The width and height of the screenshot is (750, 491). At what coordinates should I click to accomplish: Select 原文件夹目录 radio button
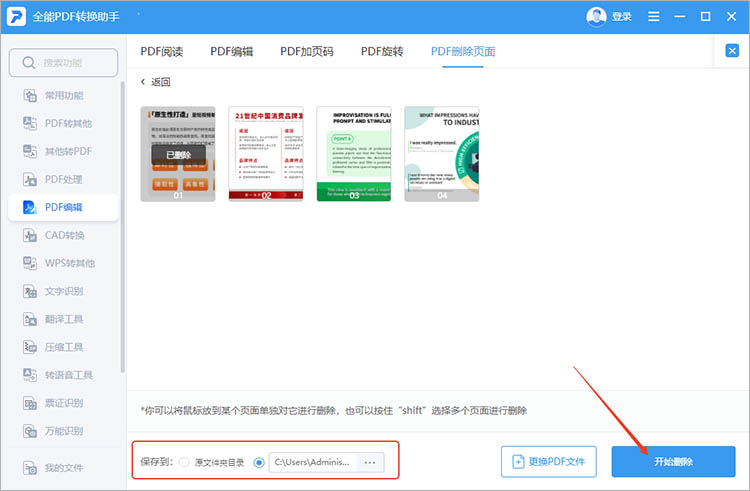[x=184, y=462]
